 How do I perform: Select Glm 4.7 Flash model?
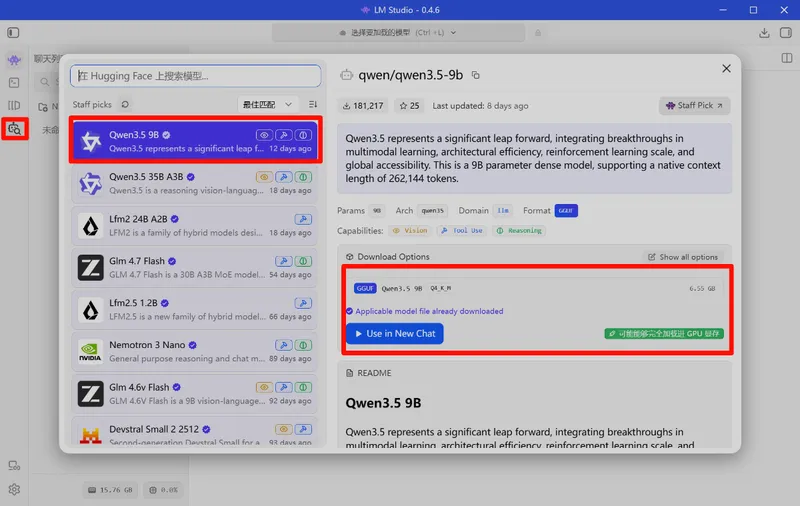tap(194, 267)
